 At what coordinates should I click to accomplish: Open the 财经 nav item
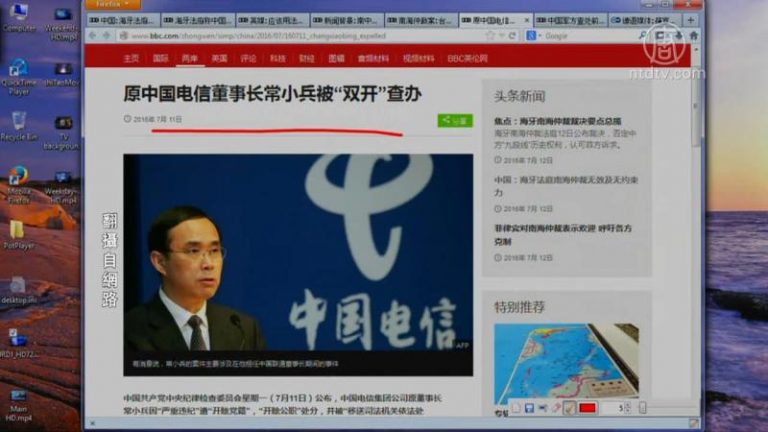click(x=307, y=58)
